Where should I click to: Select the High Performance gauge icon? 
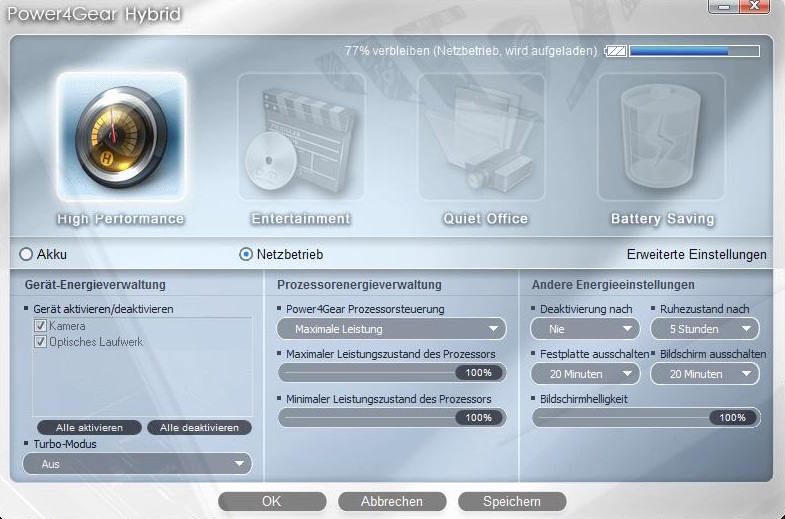coord(121,137)
